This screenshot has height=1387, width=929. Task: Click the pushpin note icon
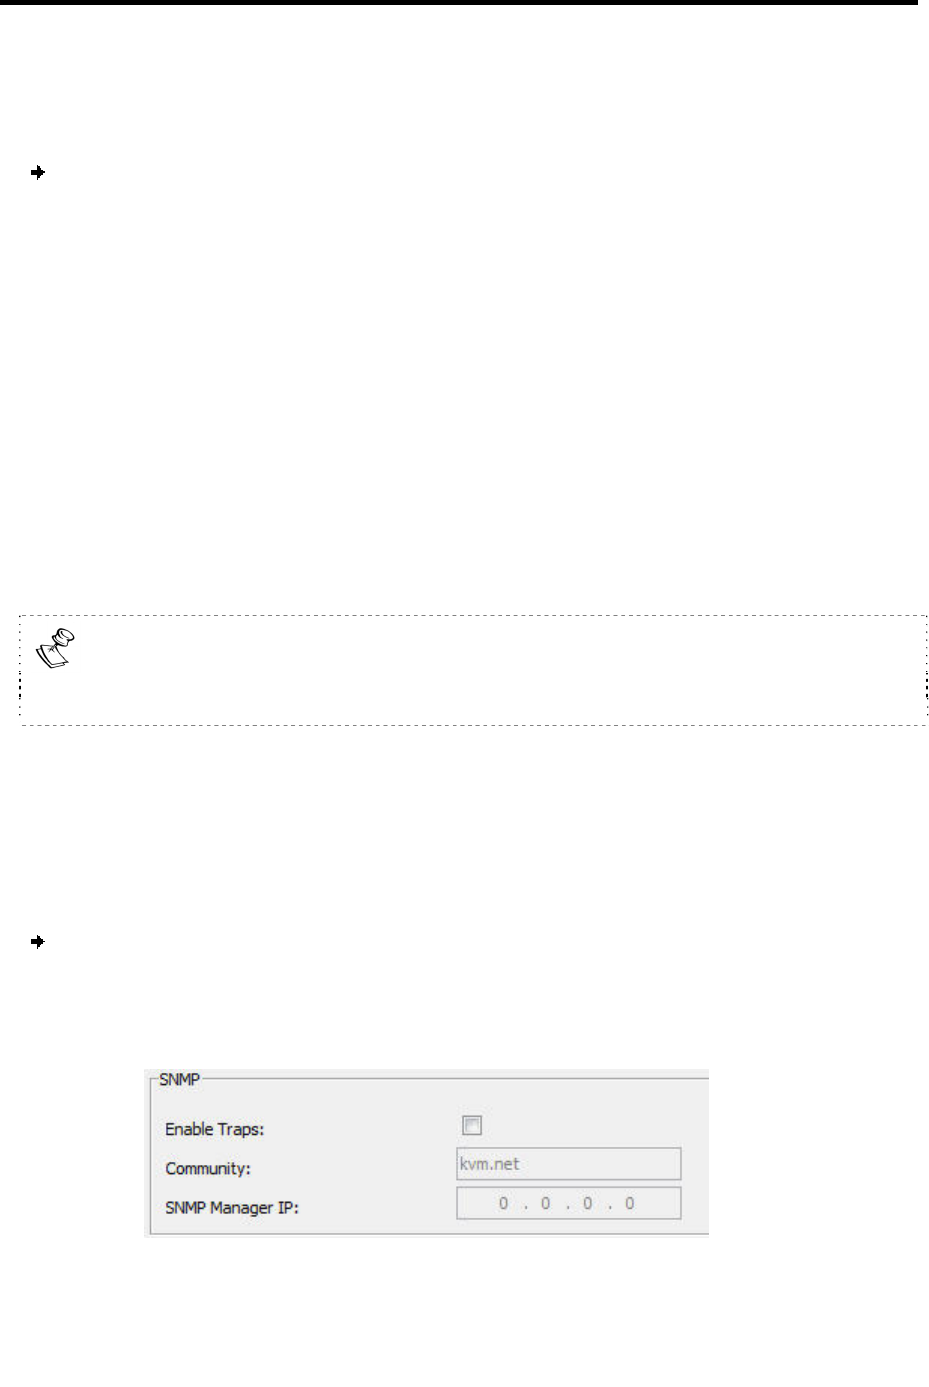point(58,648)
